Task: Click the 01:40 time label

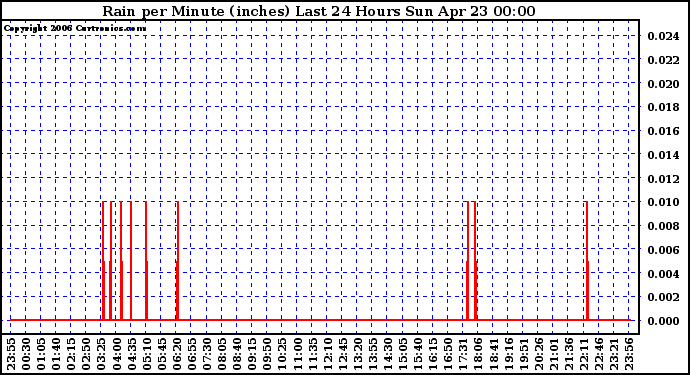Action: (x=56, y=354)
